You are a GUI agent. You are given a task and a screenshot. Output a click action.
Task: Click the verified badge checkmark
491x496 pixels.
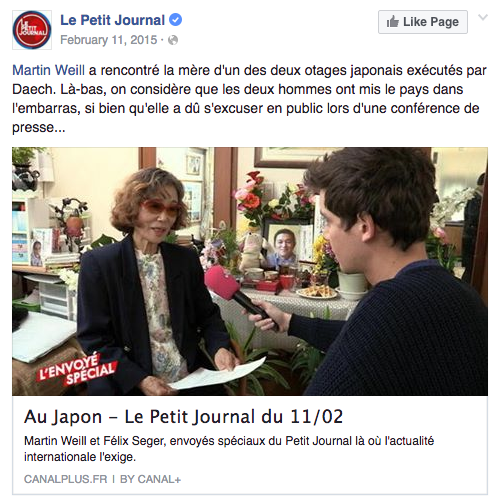[x=176, y=20]
